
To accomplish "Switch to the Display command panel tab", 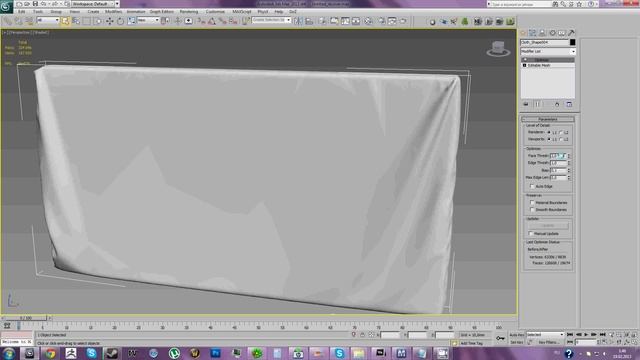I will 562,33.
